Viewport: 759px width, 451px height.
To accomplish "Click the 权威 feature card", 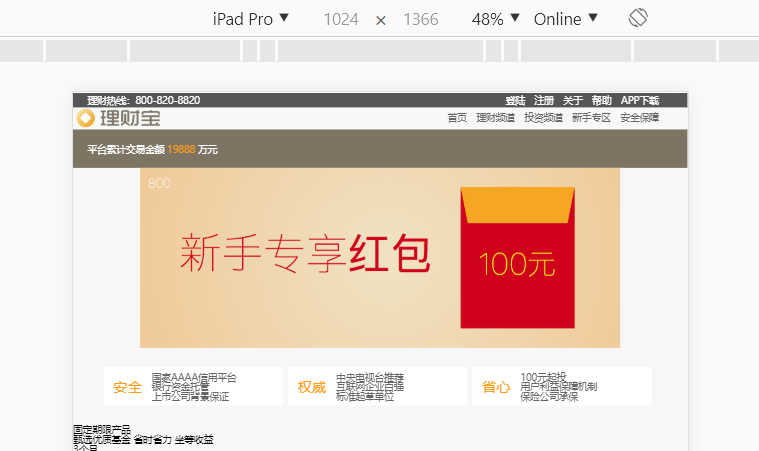I will pos(378,386).
